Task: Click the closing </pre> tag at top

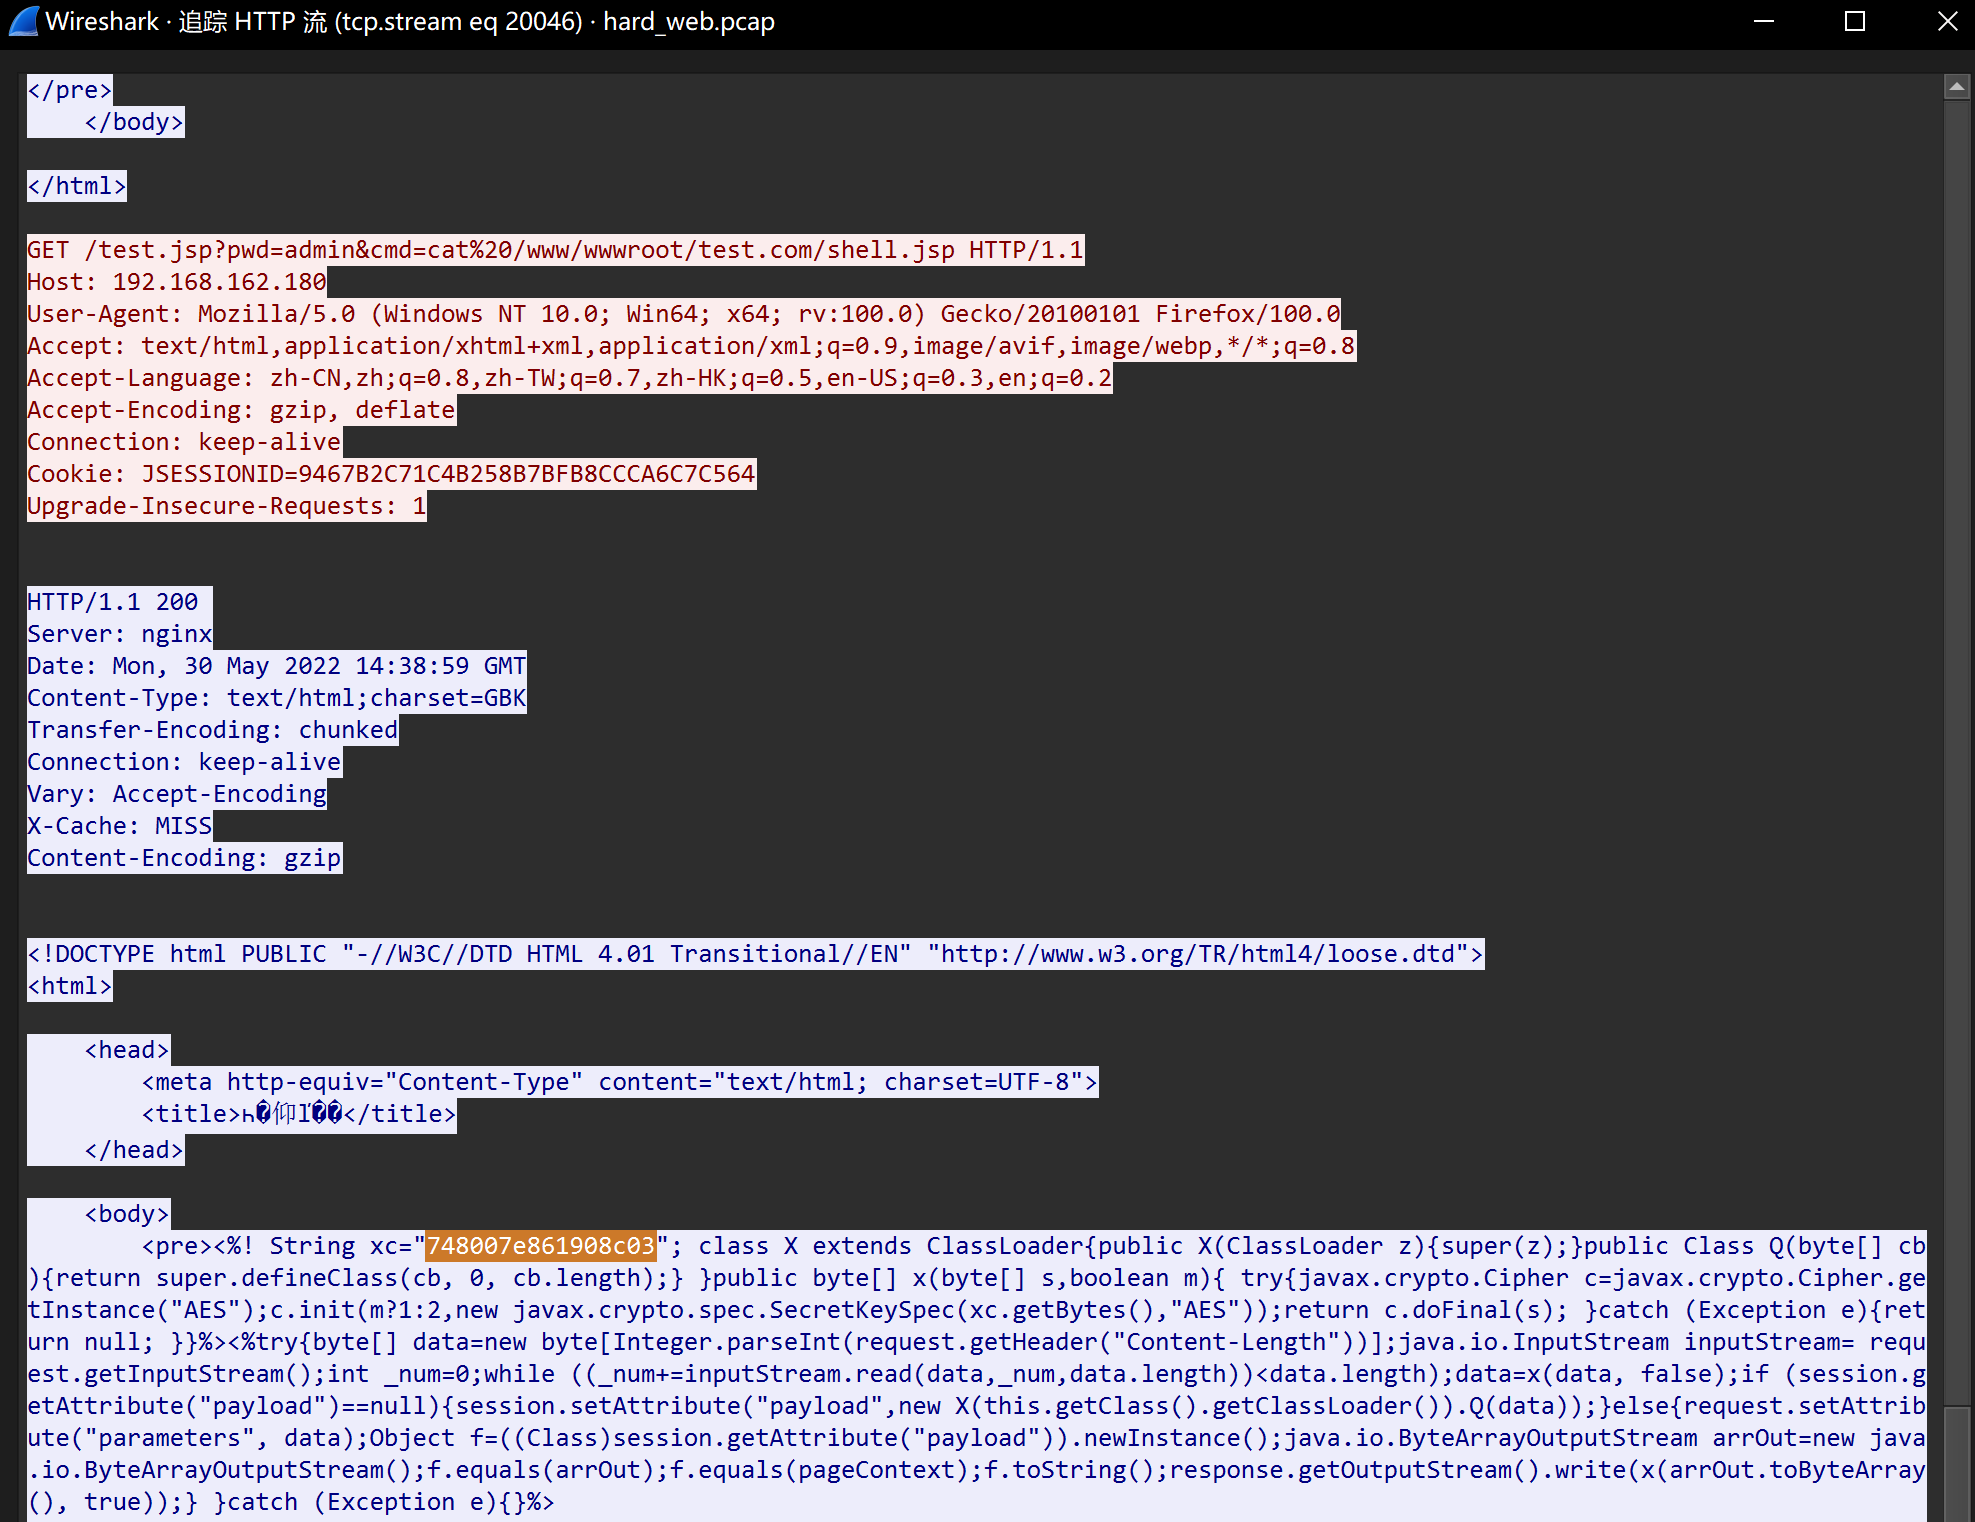Action: point(70,90)
